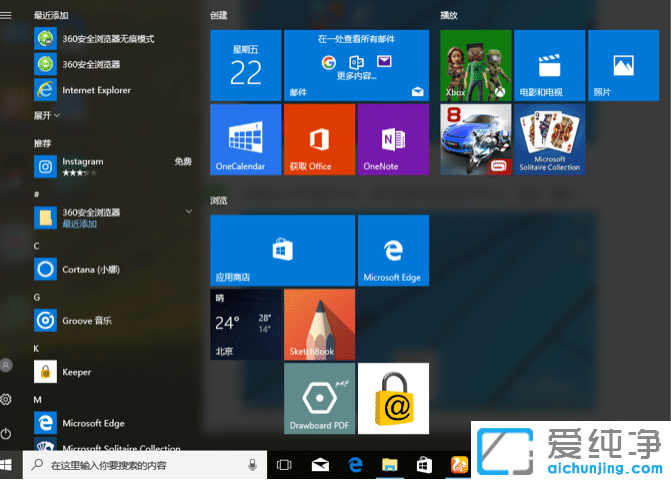The height and width of the screenshot is (481, 671).
Task: Open the 邮件 mail tile
Action: 356,65
